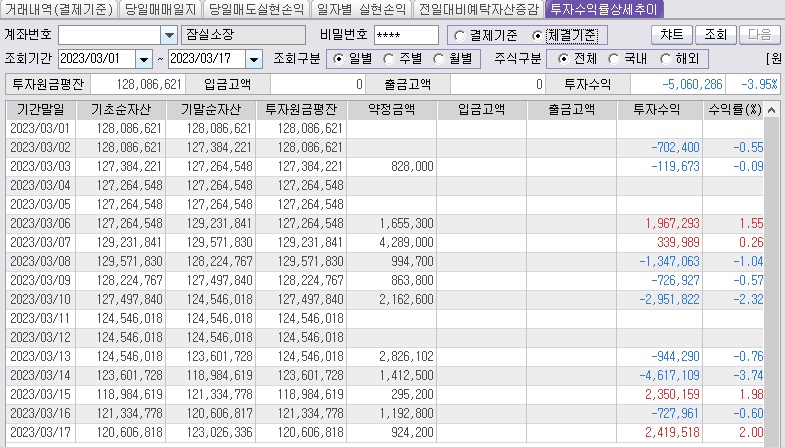Click the -3.74 return rate cell
This screenshot has width=785, height=447.
point(734,375)
